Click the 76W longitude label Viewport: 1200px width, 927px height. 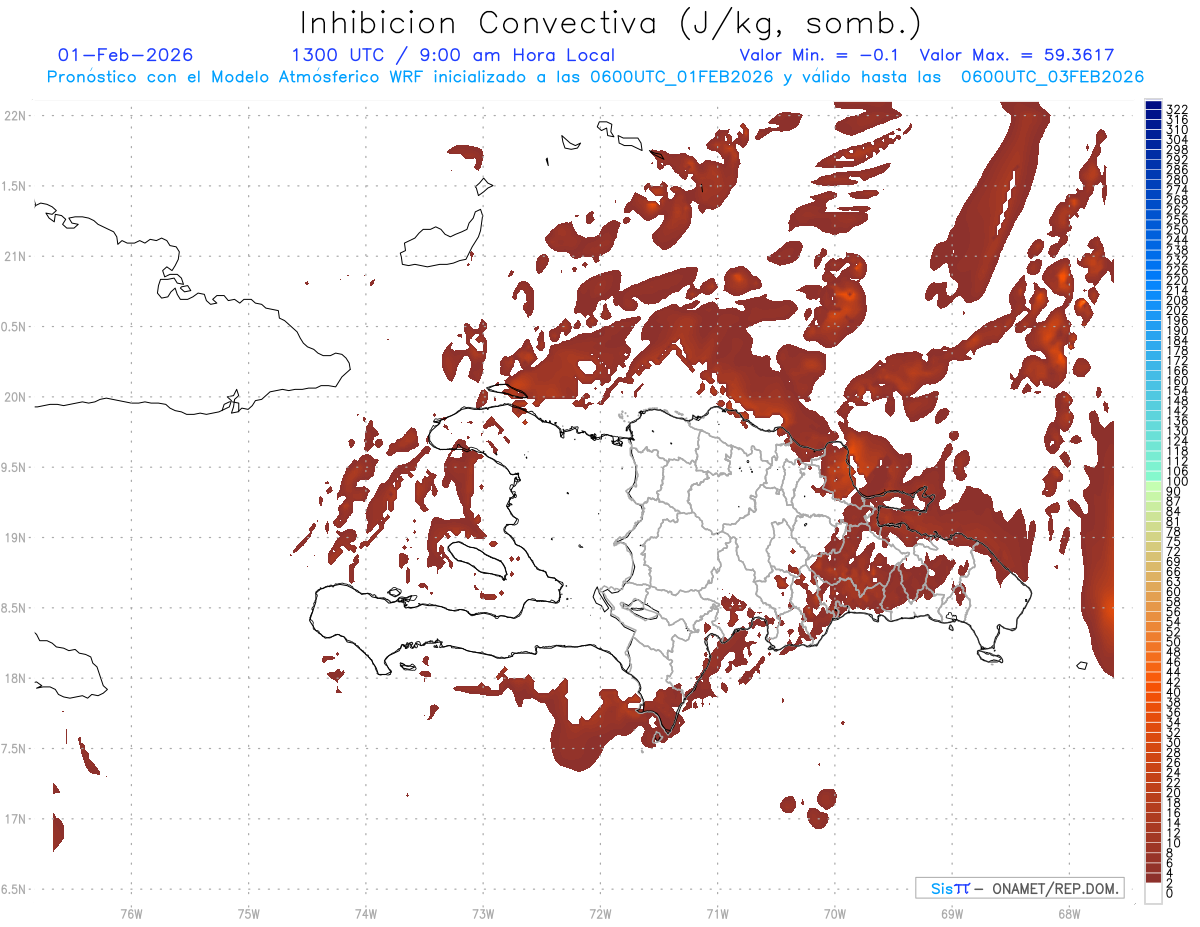click(131, 912)
